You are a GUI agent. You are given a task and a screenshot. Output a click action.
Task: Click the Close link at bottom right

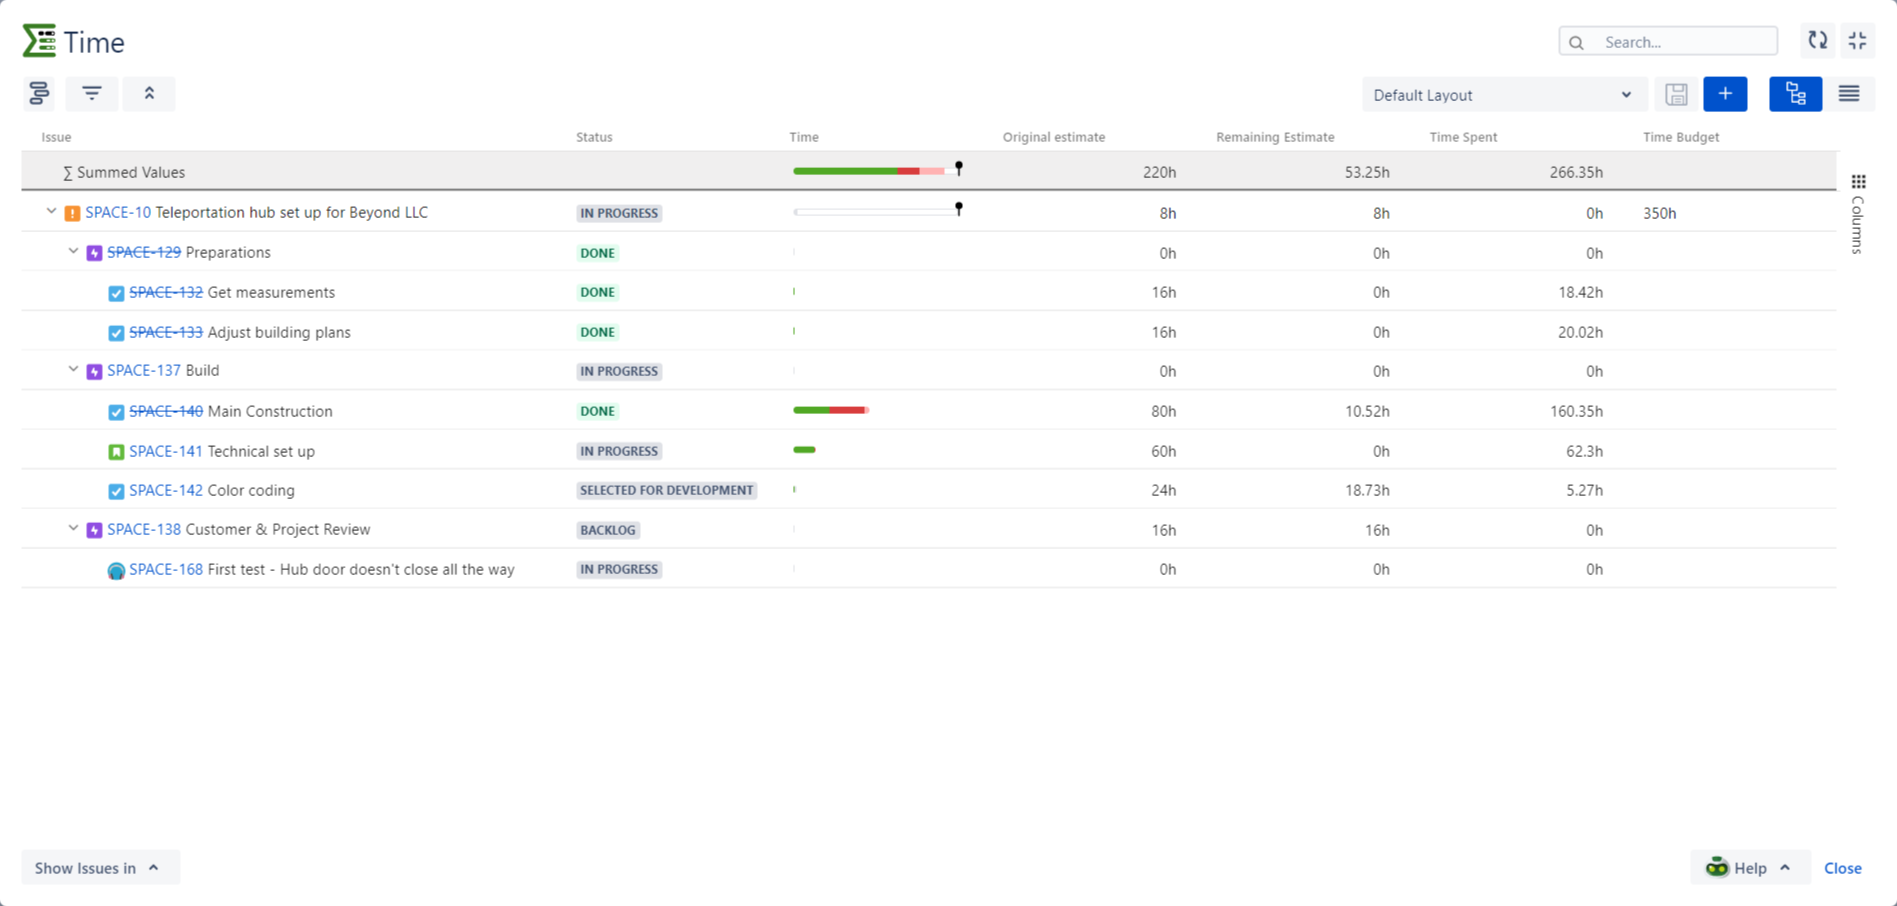click(1843, 867)
